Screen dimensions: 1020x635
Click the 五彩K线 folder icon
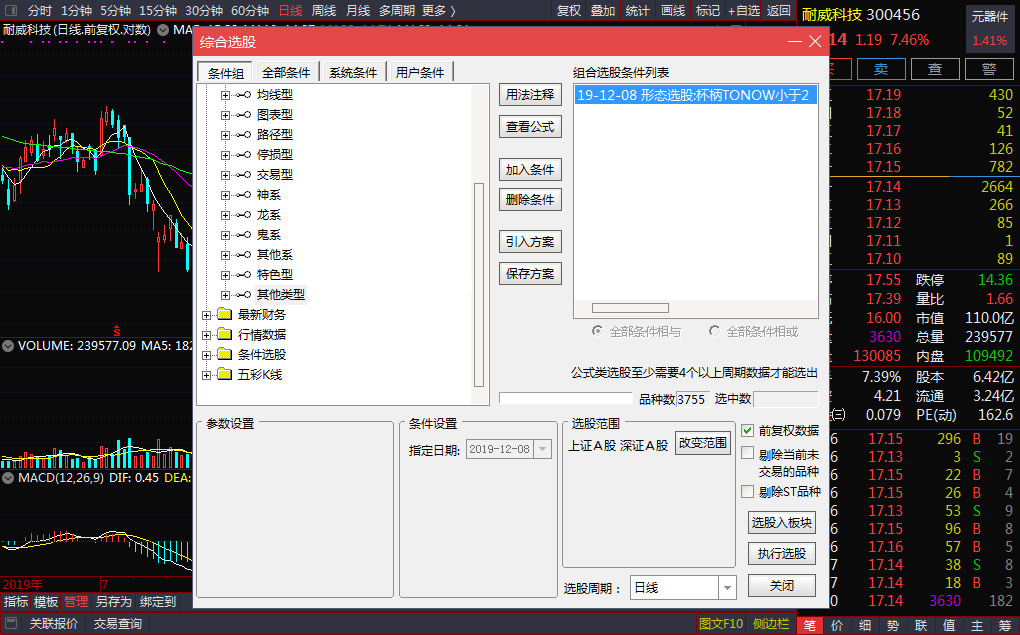[224, 375]
